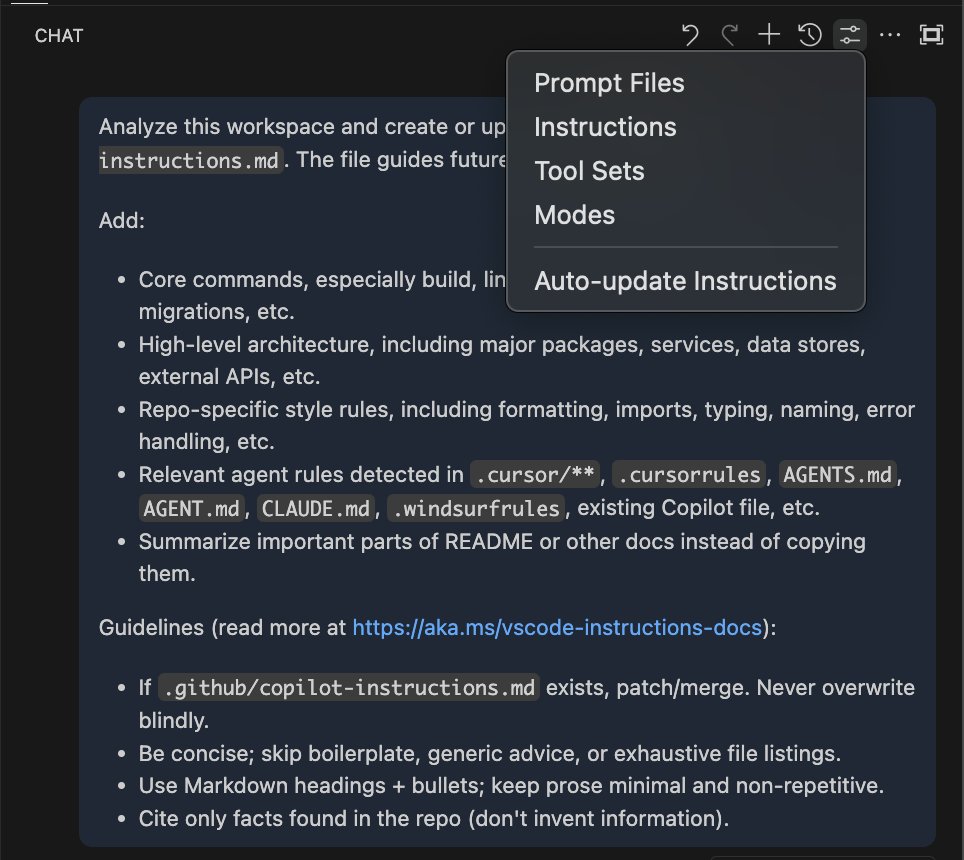
Task: Click the 'High-level architecture' bullet text
Action: point(502,360)
